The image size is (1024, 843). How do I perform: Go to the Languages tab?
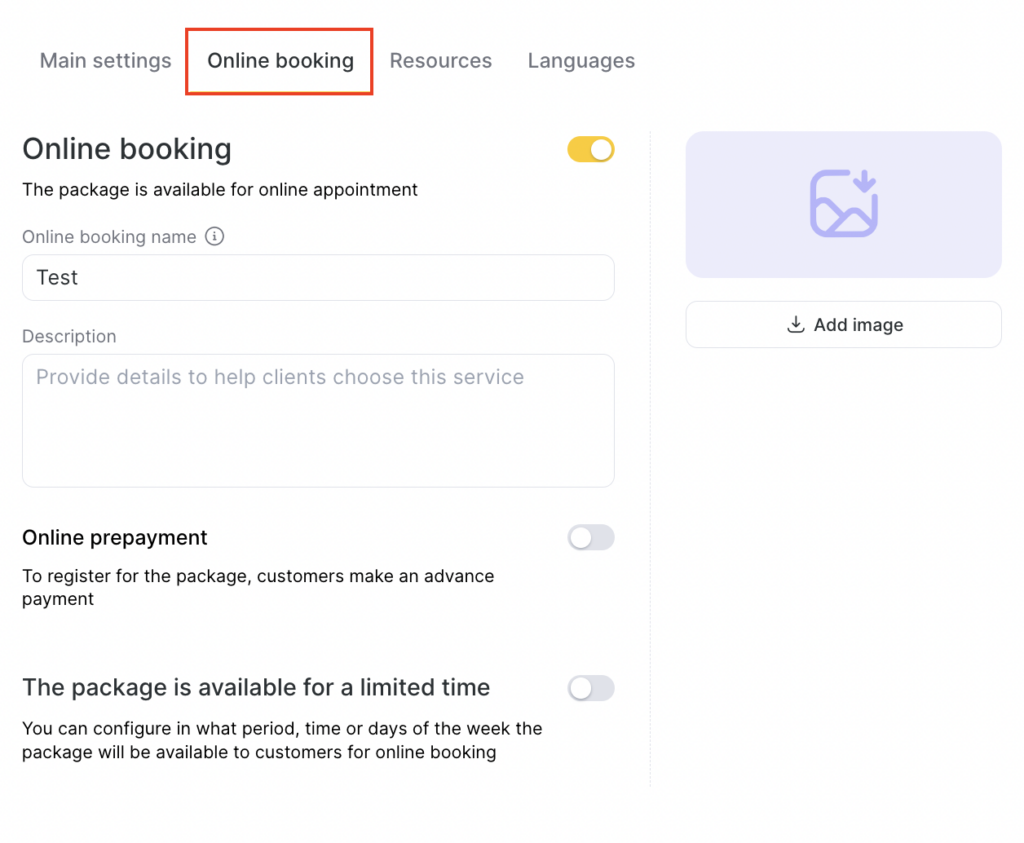coord(581,61)
